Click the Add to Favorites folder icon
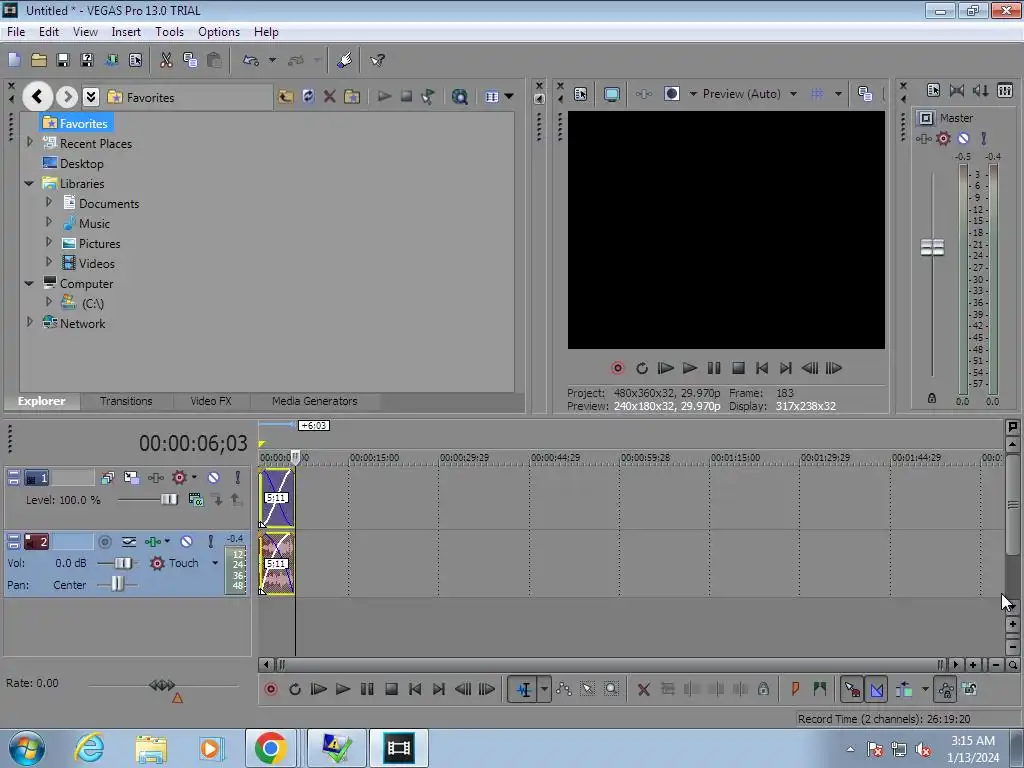This screenshot has width=1024, height=768. pos(352,97)
